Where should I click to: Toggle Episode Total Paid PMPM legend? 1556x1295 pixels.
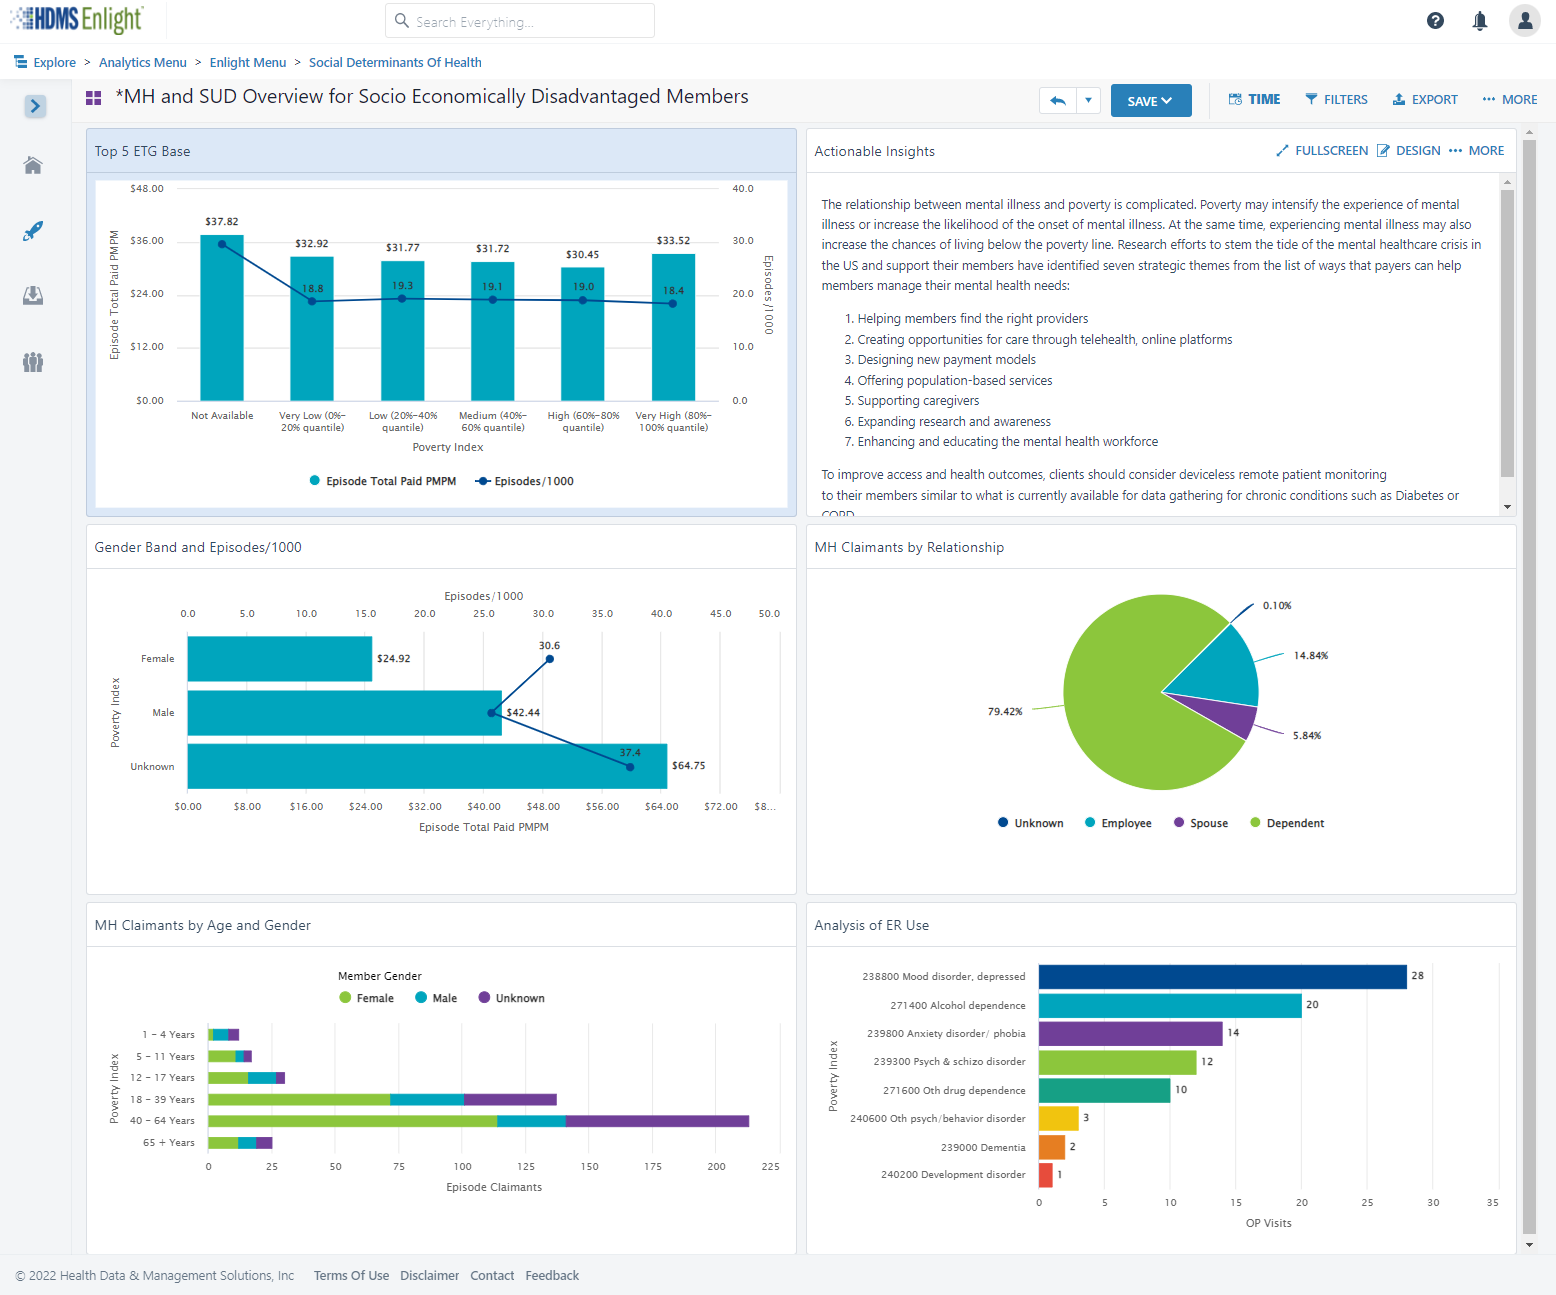383,481
